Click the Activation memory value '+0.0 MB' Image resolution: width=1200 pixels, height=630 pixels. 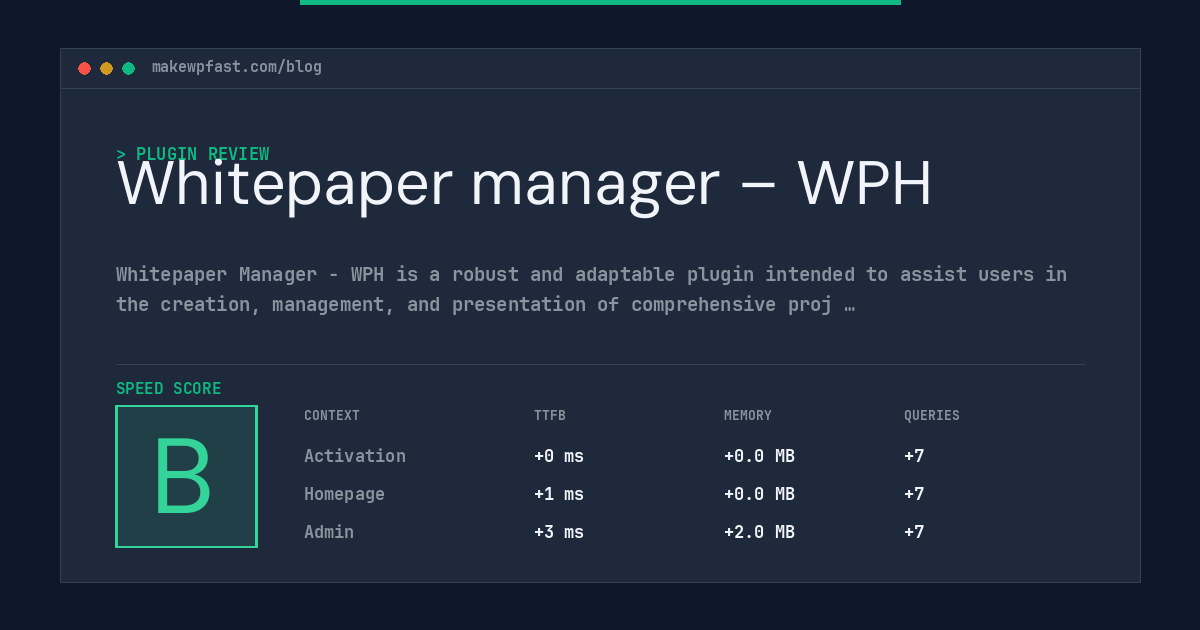click(x=759, y=456)
